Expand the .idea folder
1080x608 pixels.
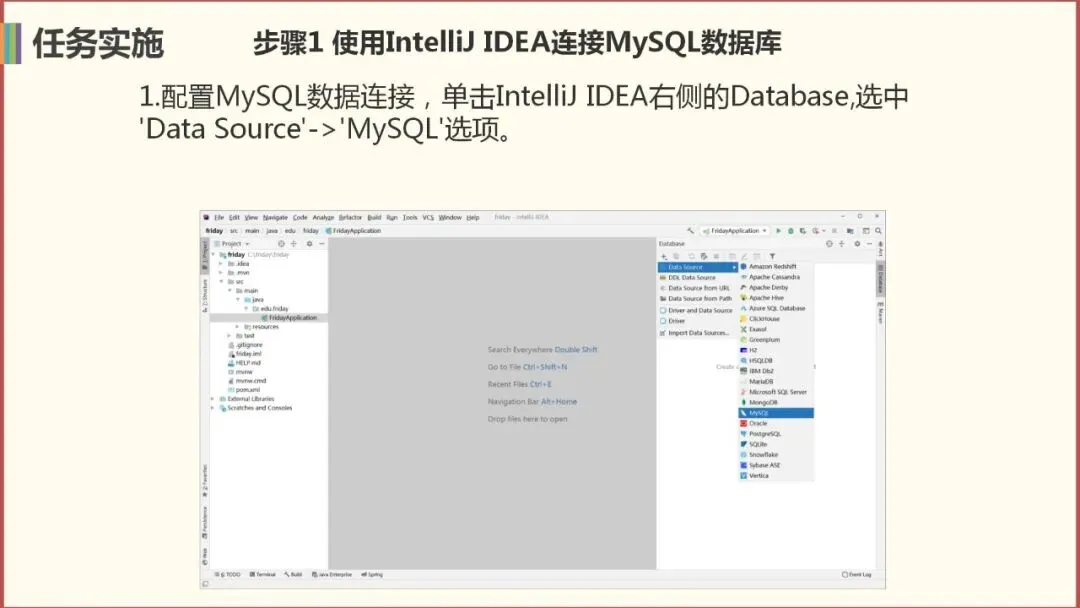click(221, 264)
